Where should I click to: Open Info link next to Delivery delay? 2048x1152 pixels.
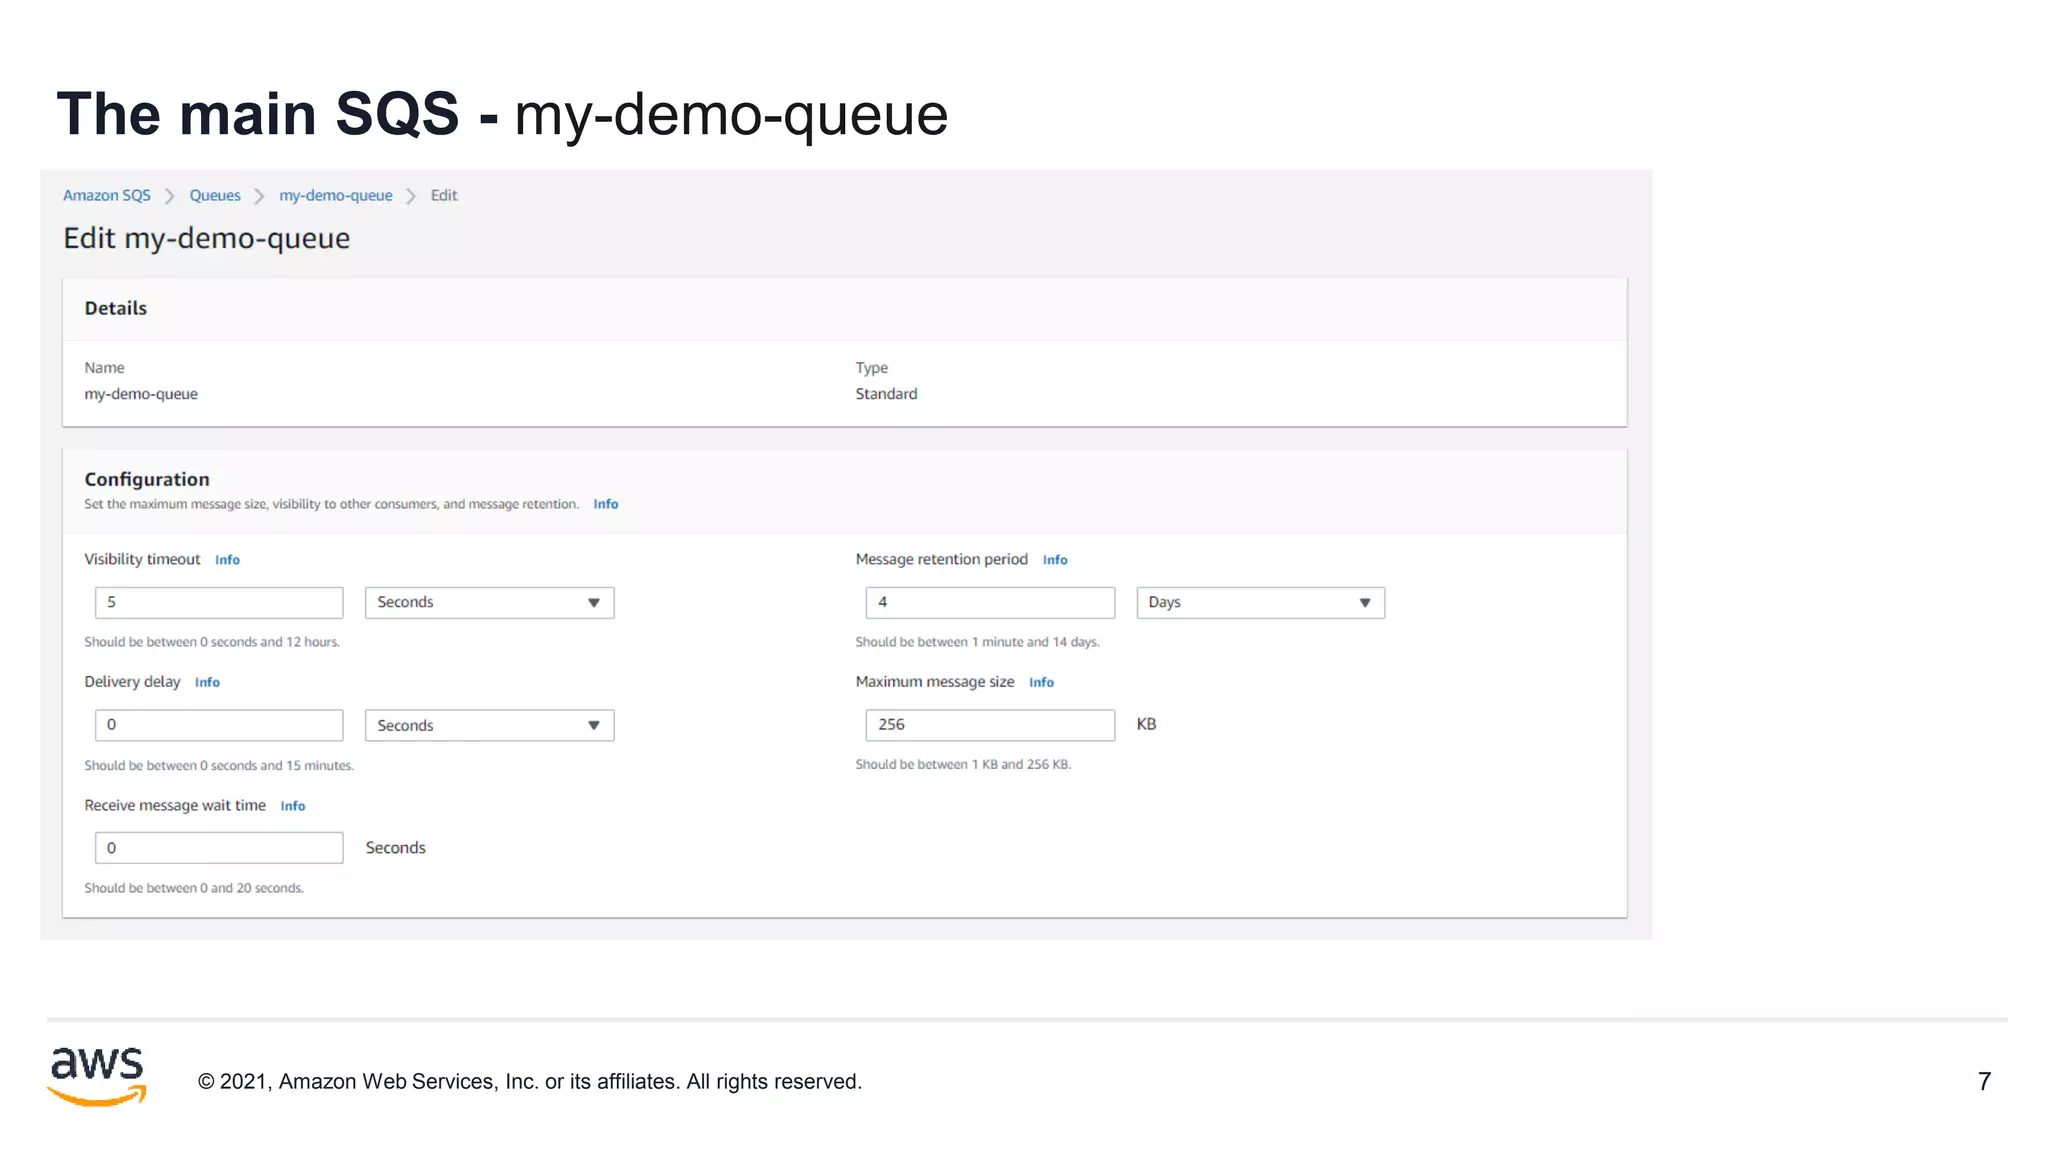tap(207, 682)
